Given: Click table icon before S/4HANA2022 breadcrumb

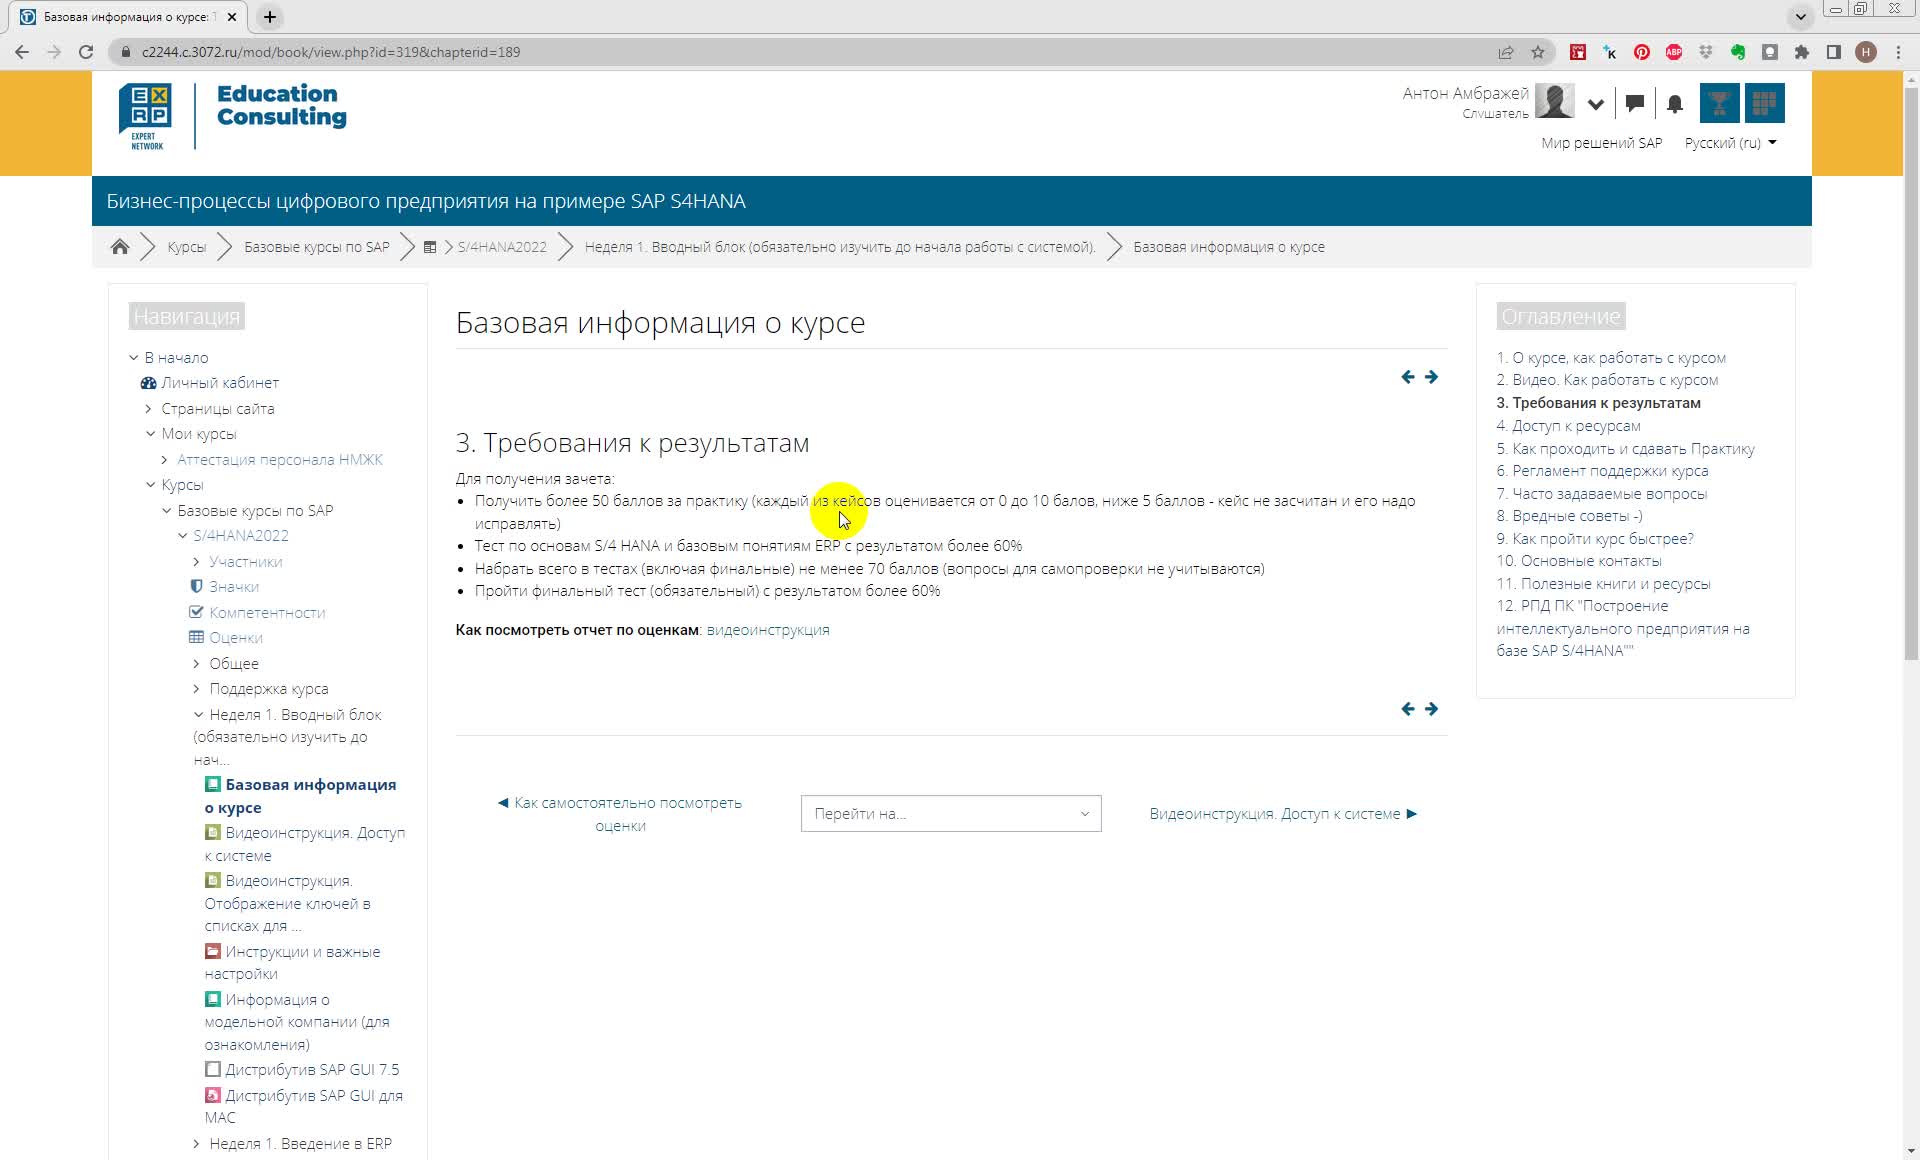Looking at the screenshot, I should [x=430, y=247].
